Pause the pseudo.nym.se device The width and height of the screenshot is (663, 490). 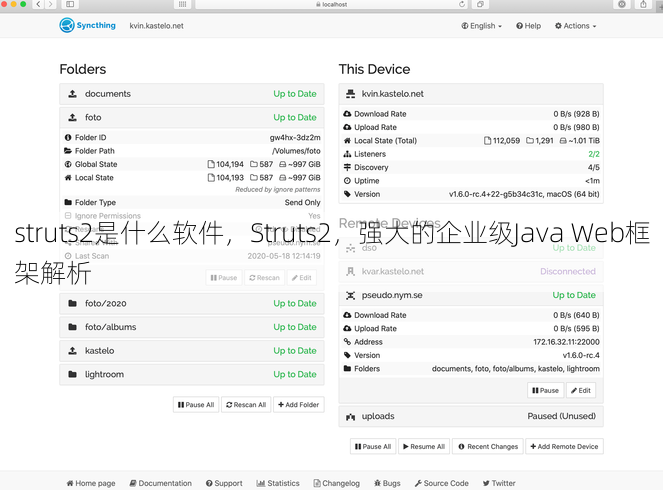coord(545,390)
